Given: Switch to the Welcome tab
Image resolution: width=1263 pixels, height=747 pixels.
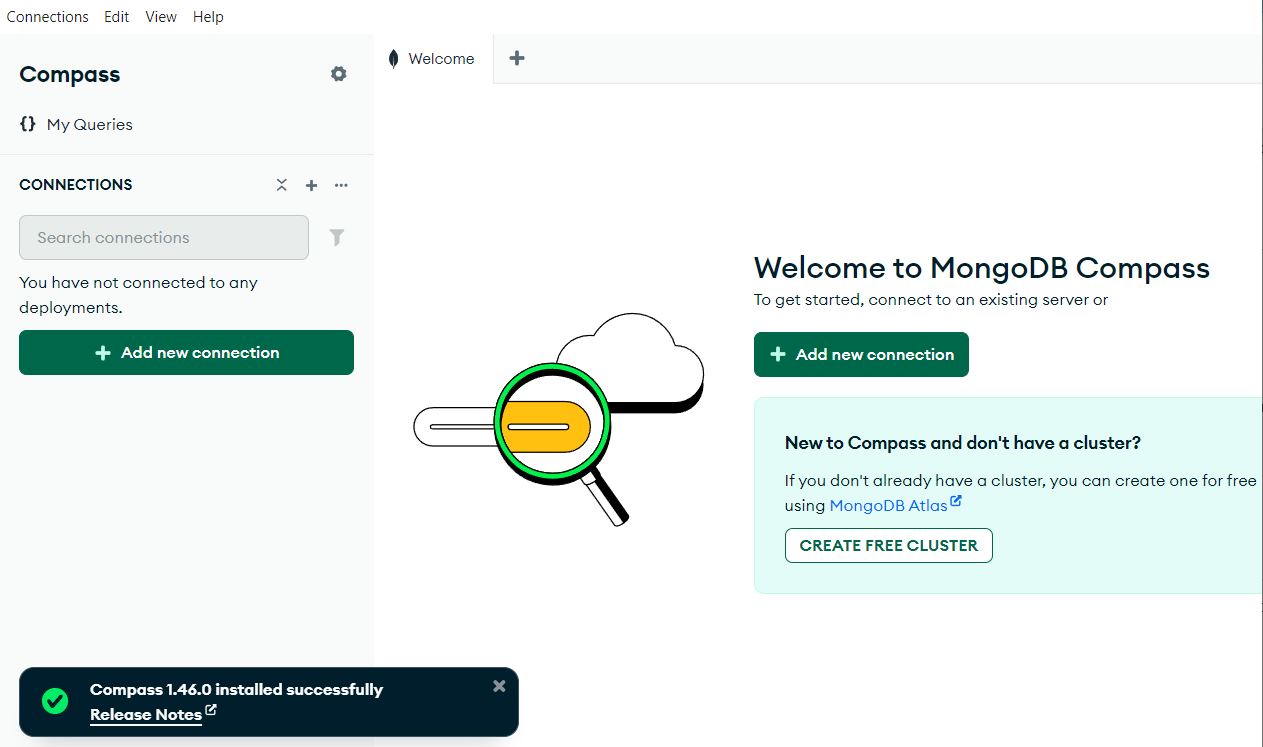Looking at the screenshot, I should click(440, 58).
